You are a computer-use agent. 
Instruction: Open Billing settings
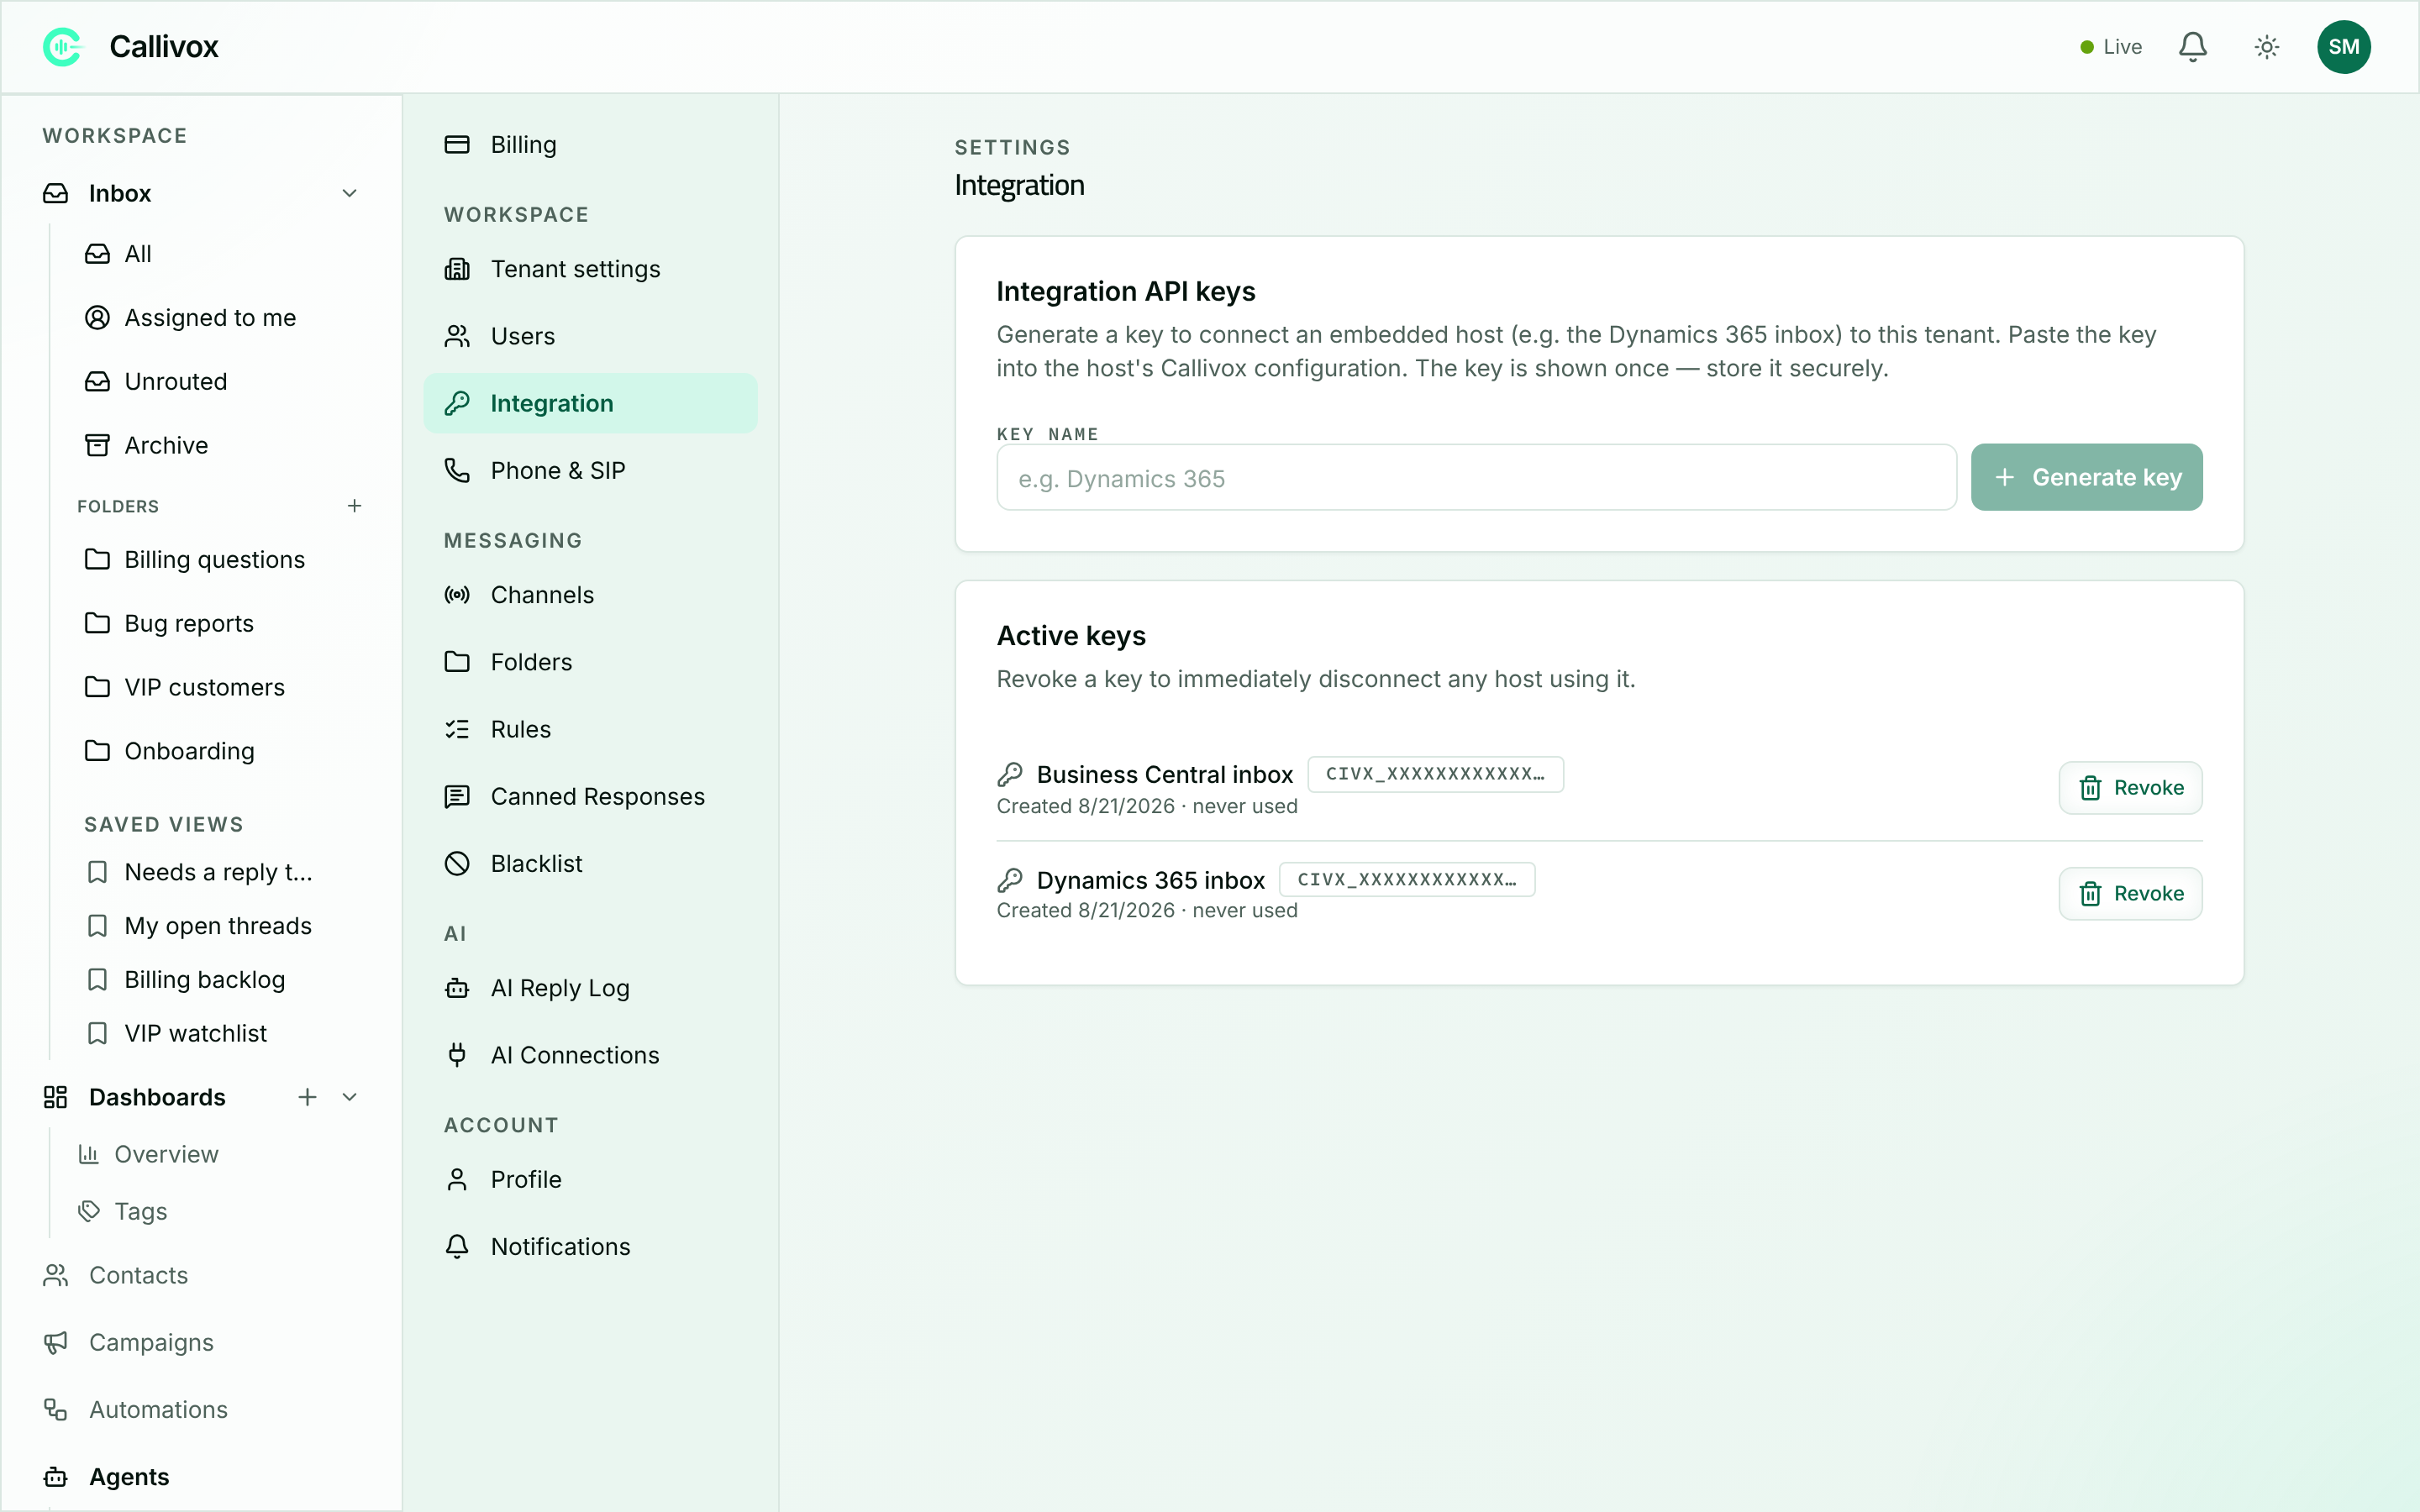[x=590, y=145]
